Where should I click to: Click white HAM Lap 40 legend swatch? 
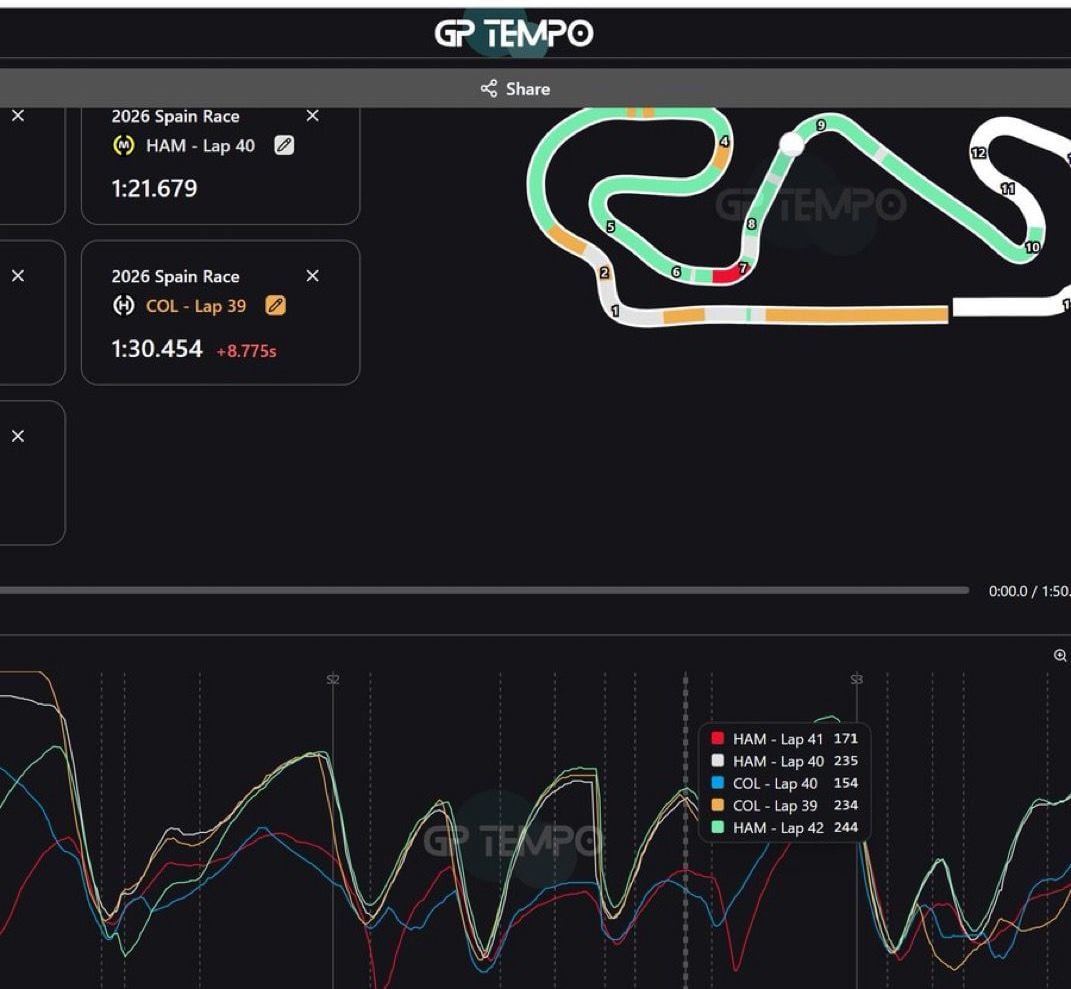(x=717, y=761)
